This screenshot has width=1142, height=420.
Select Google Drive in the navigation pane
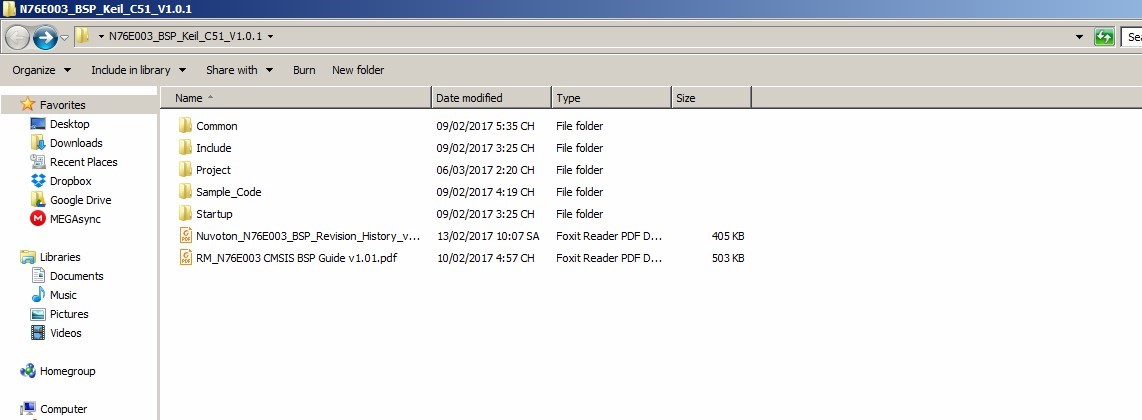click(80, 200)
